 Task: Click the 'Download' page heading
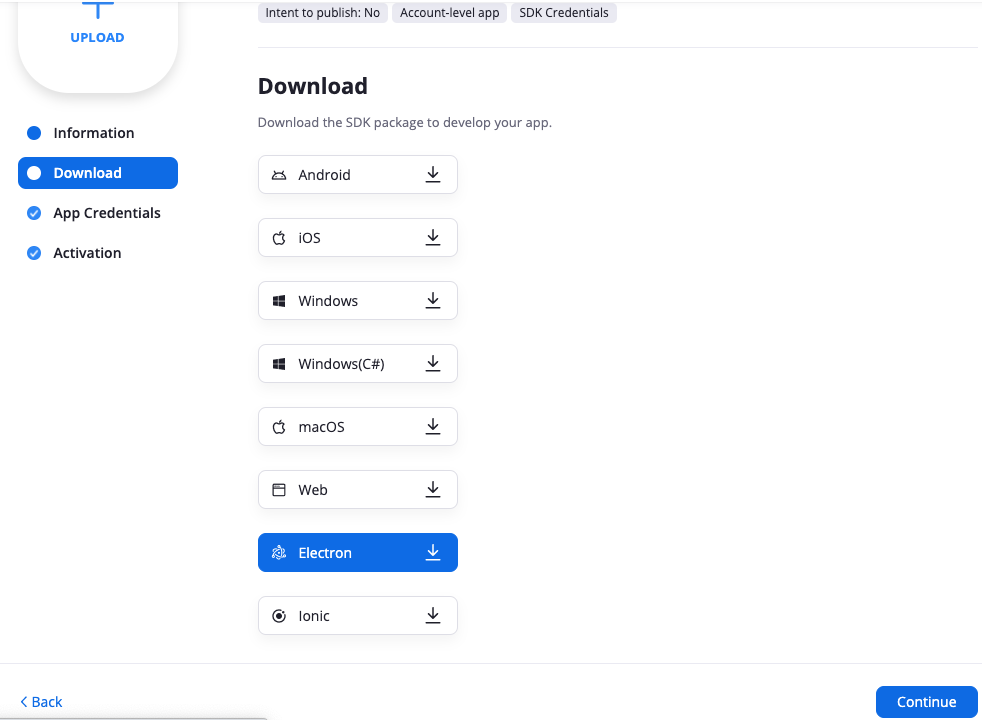313,86
